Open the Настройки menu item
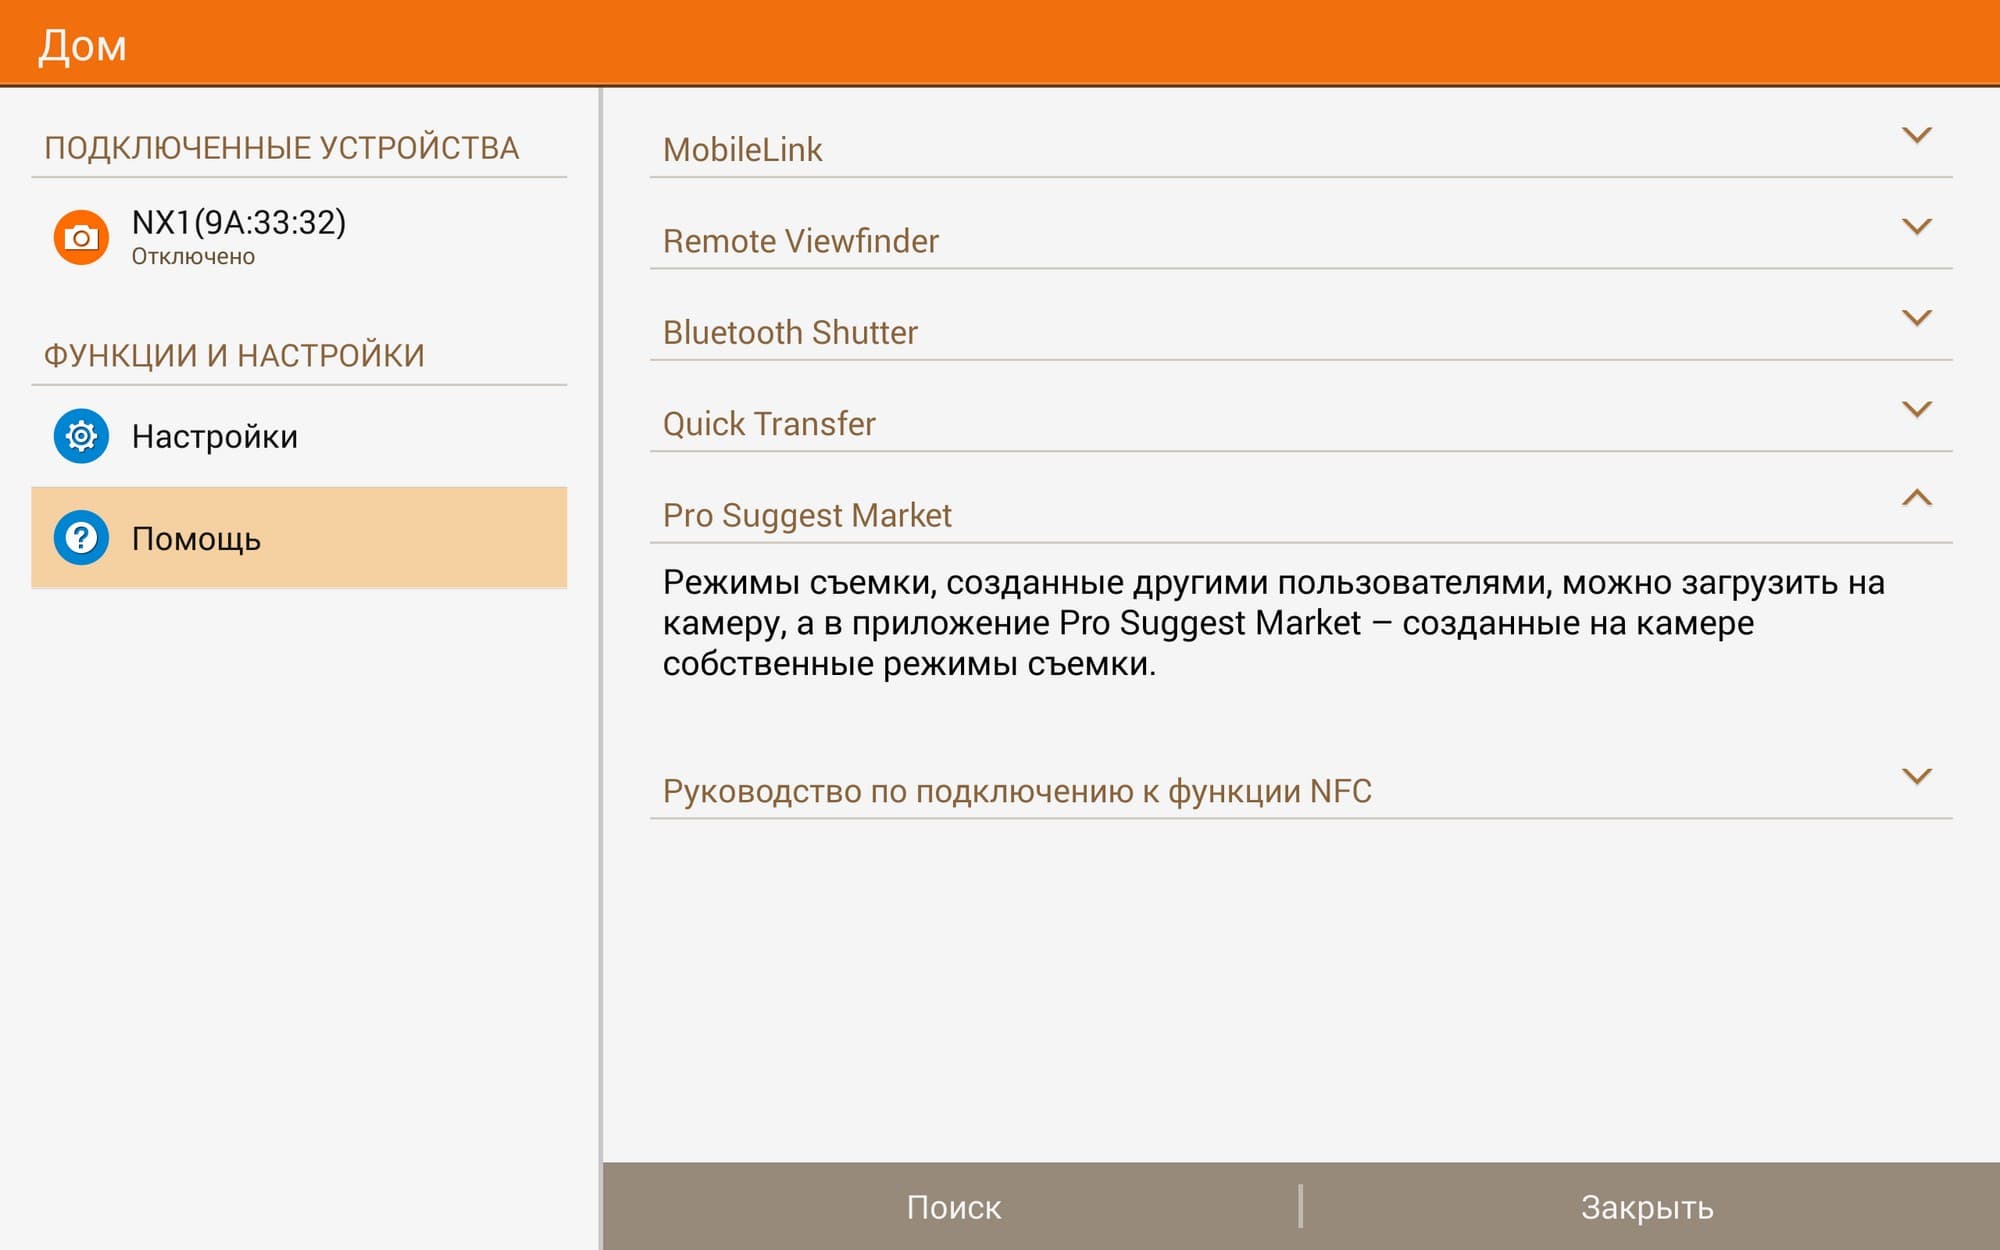The height and width of the screenshot is (1250, 2000). 215,437
